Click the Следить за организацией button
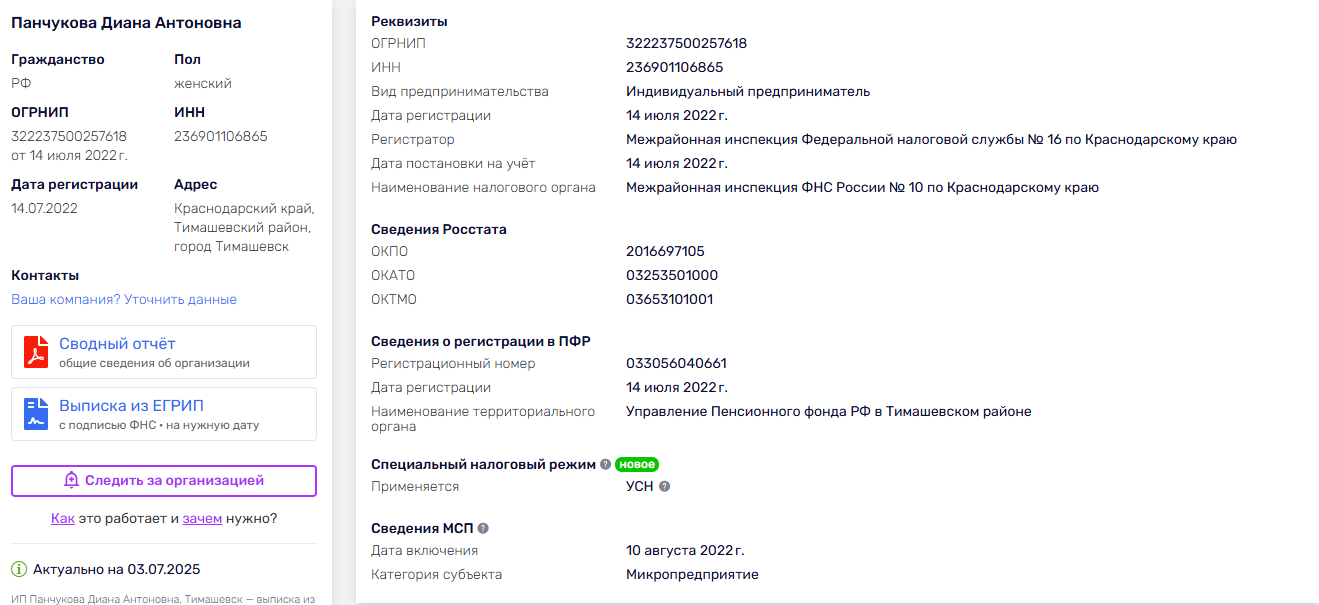Image resolution: width=1319 pixels, height=605 pixels. click(164, 480)
